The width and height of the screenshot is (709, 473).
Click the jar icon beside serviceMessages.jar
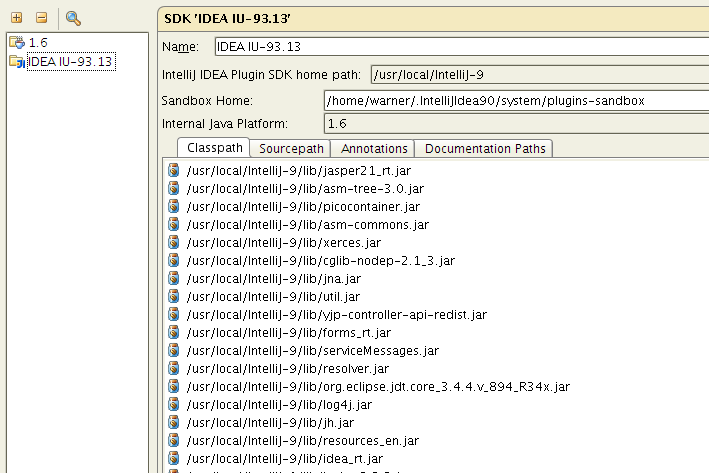[x=174, y=350]
